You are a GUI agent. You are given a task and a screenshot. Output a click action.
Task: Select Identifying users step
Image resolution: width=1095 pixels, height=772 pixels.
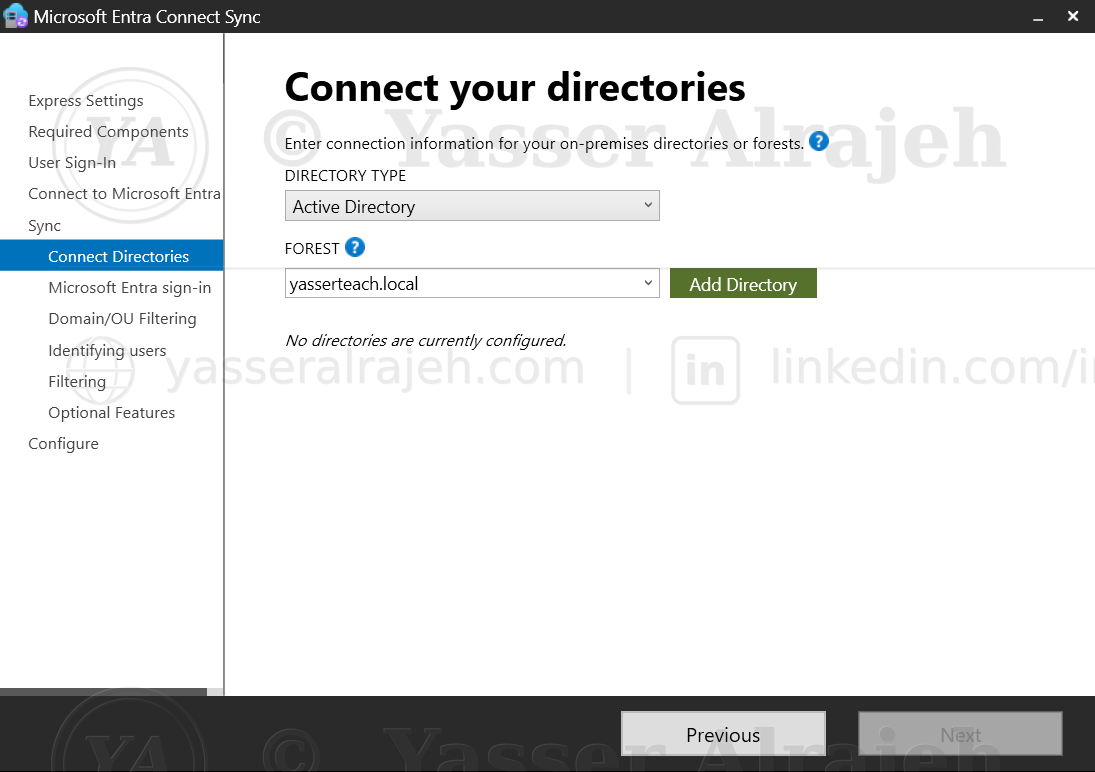(x=107, y=350)
